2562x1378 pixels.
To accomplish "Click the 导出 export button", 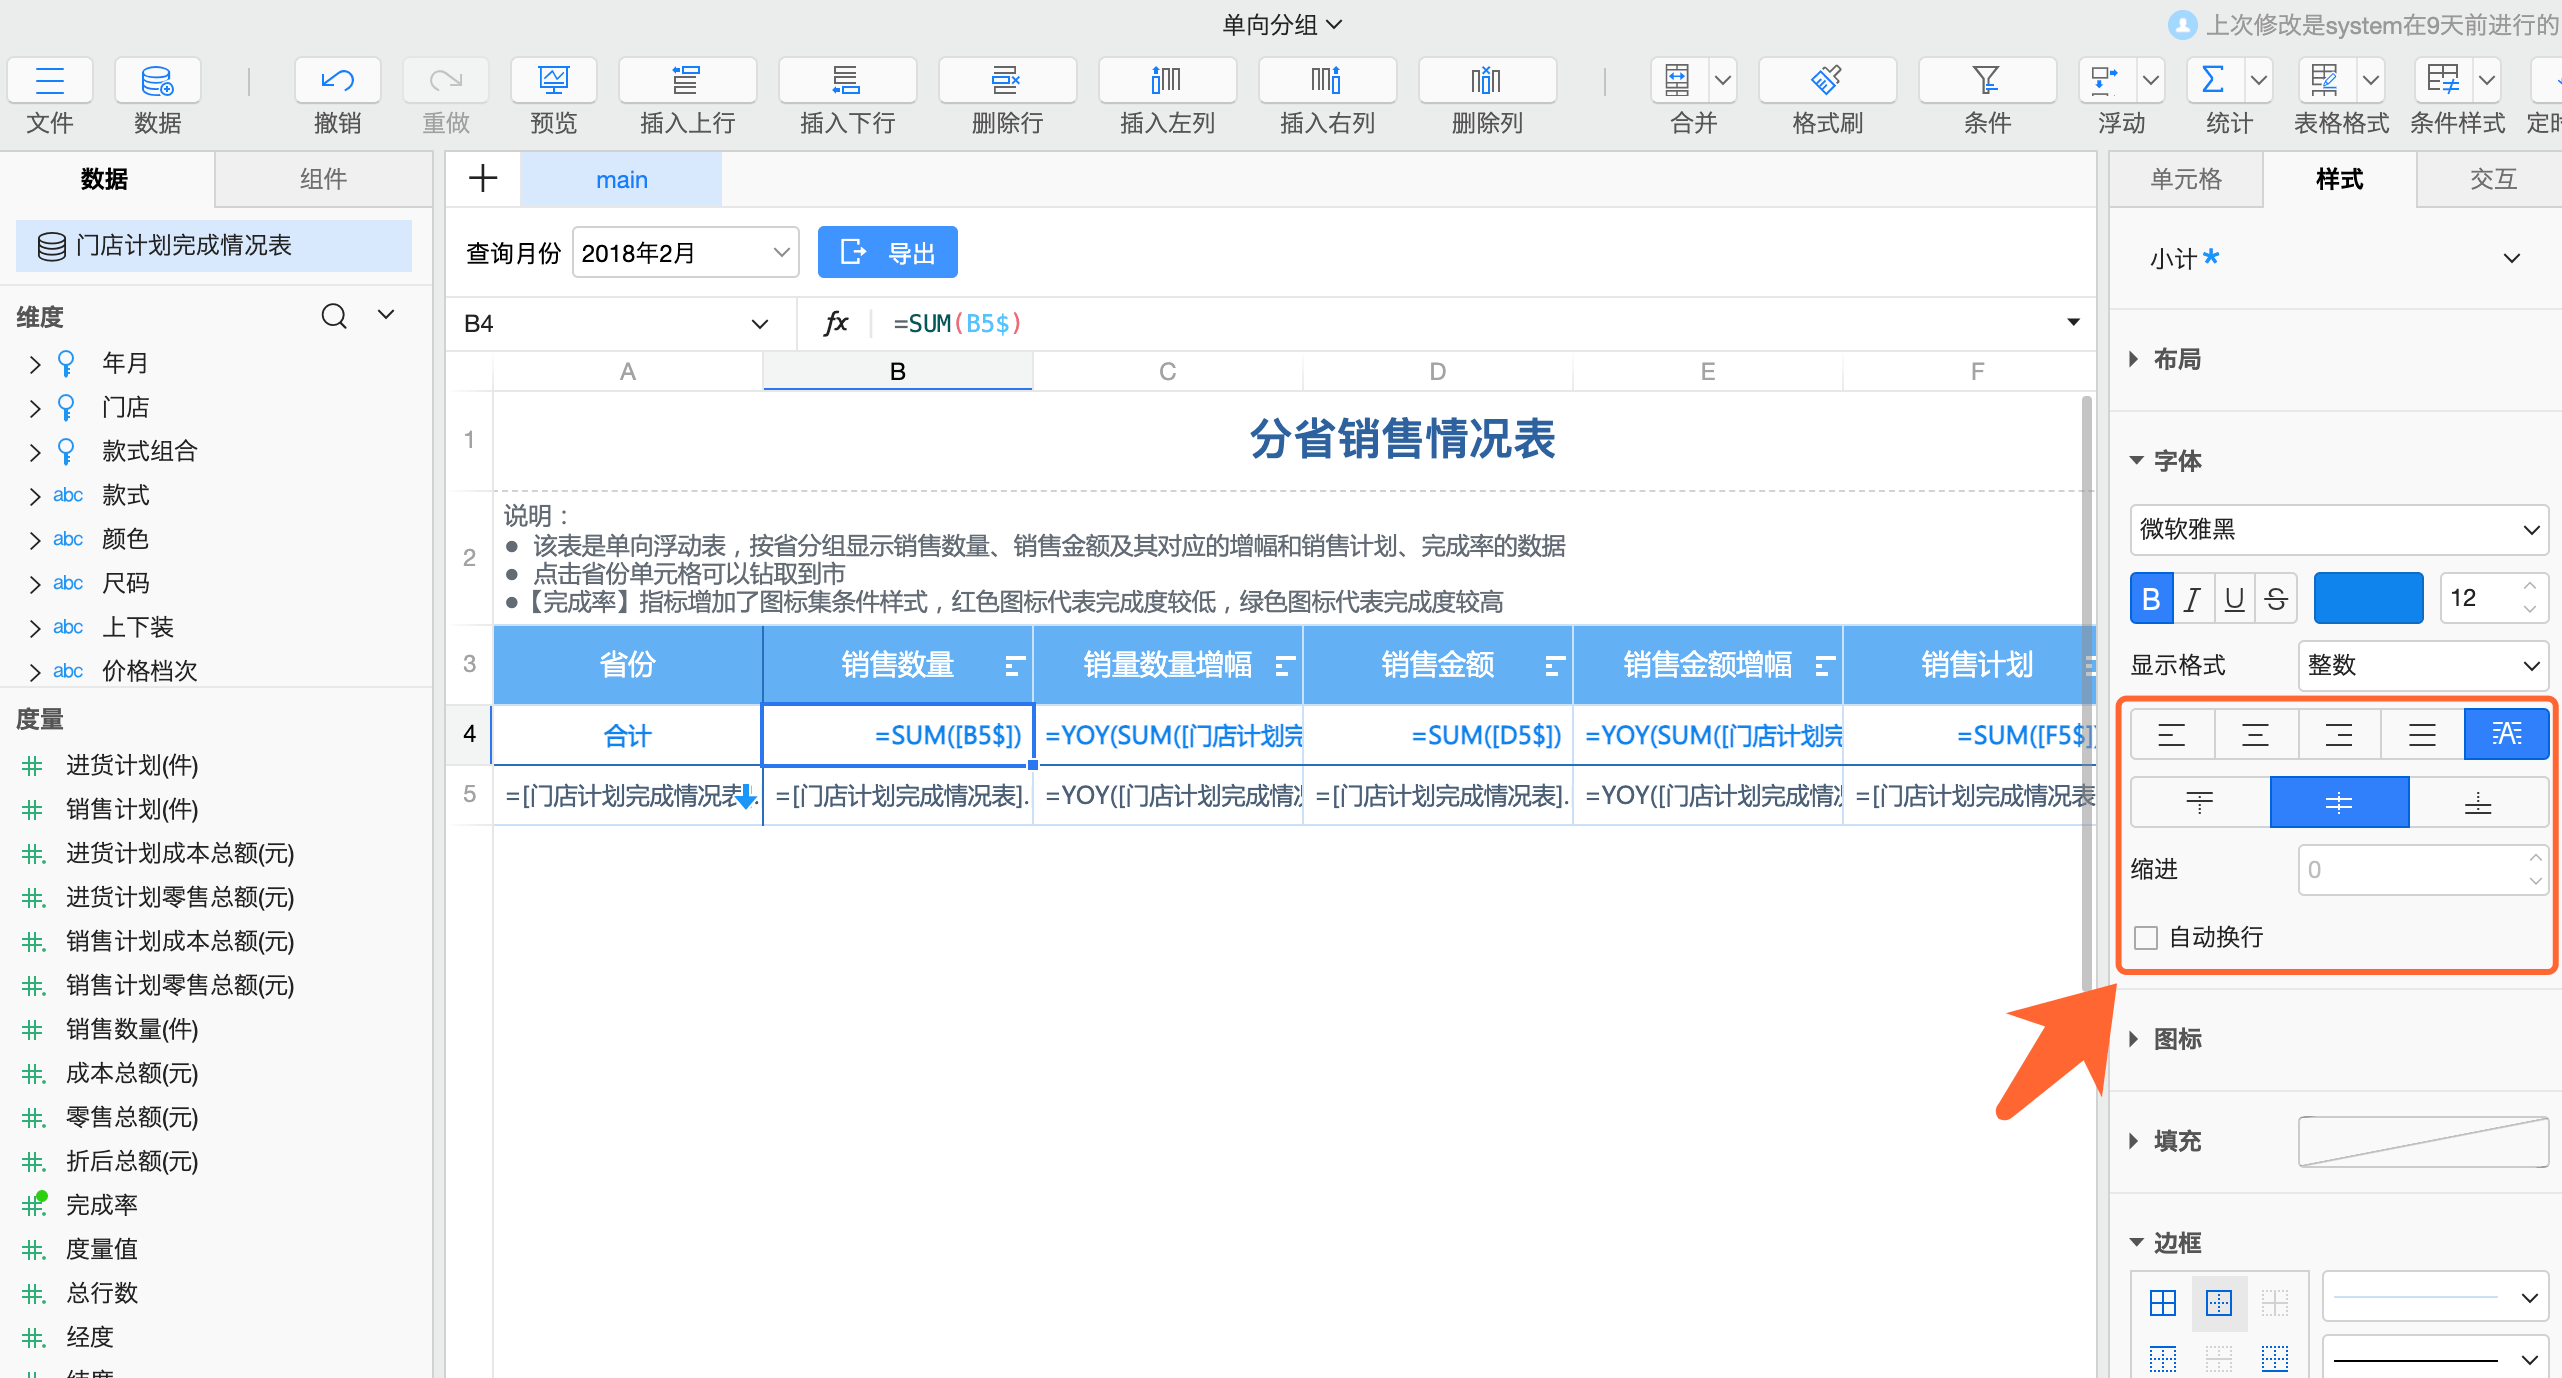I will (887, 252).
